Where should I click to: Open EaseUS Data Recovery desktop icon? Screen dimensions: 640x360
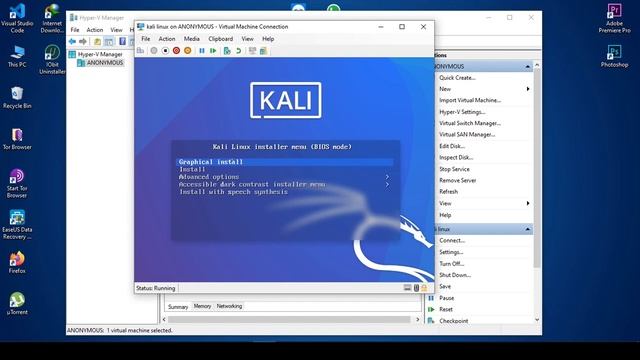pyautogui.click(x=17, y=224)
